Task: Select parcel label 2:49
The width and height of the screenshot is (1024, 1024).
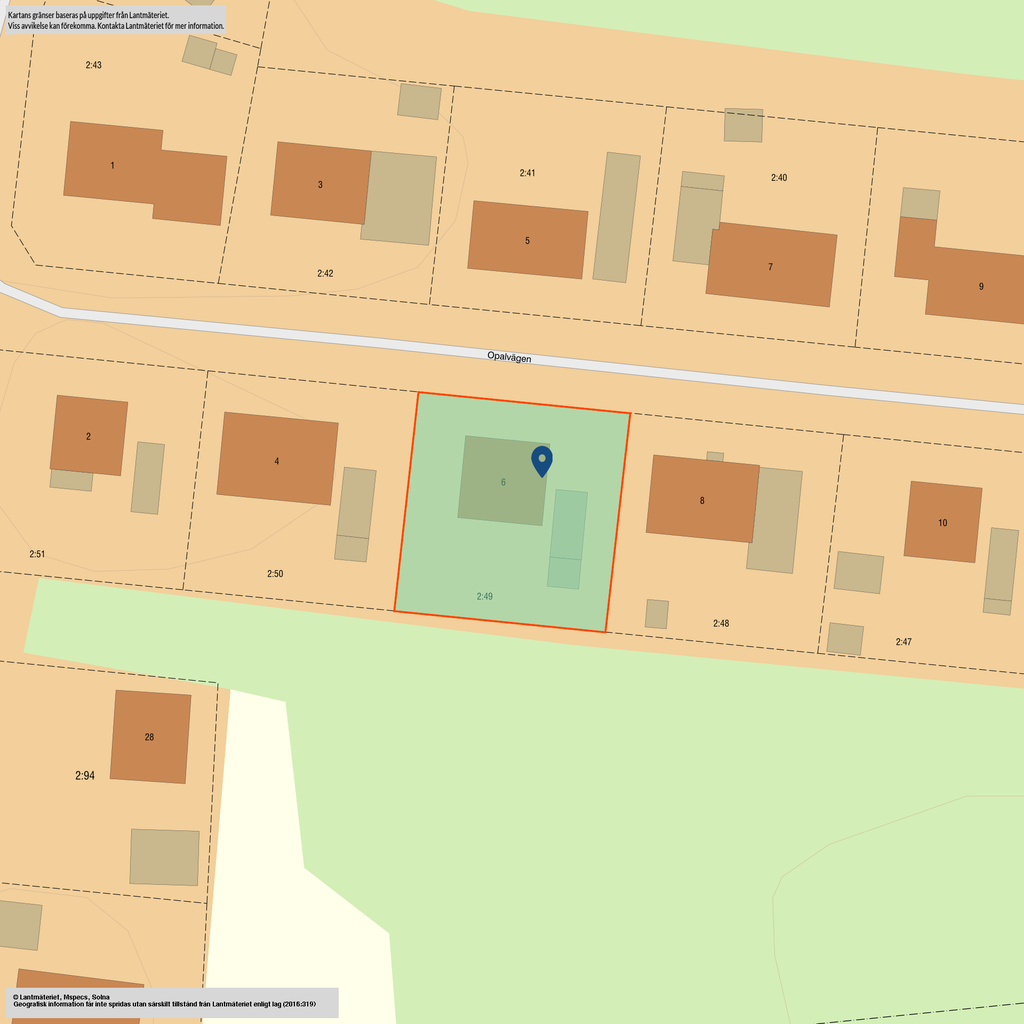Action: [x=484, y=596]
